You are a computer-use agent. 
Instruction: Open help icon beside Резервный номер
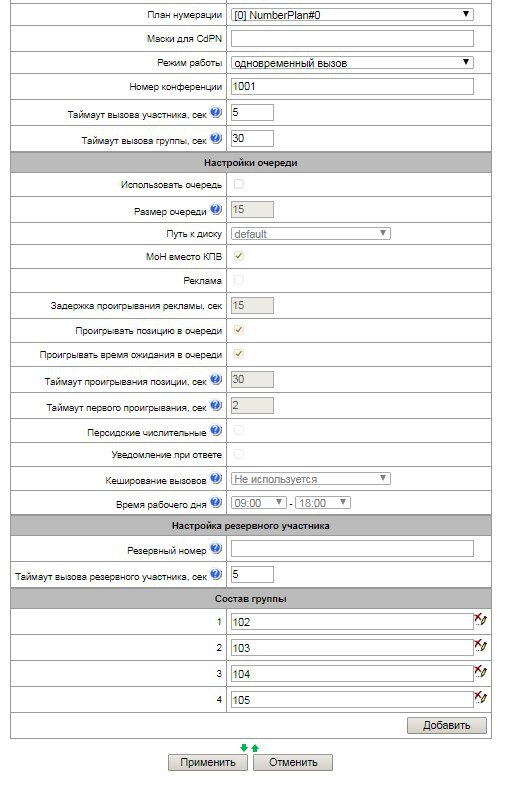pos(216,548)
